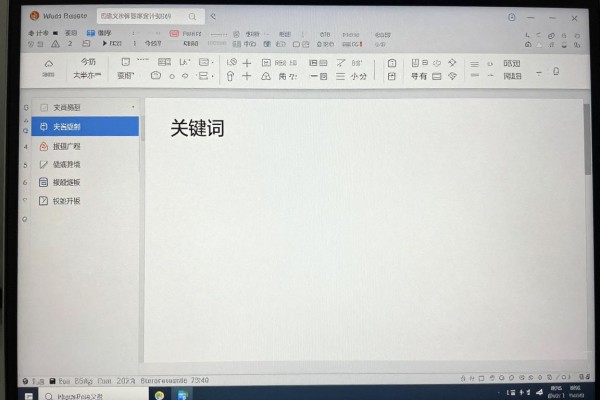Click the lower plus icon in the ribbon
The image size is (600, 400).
point(247,76)
